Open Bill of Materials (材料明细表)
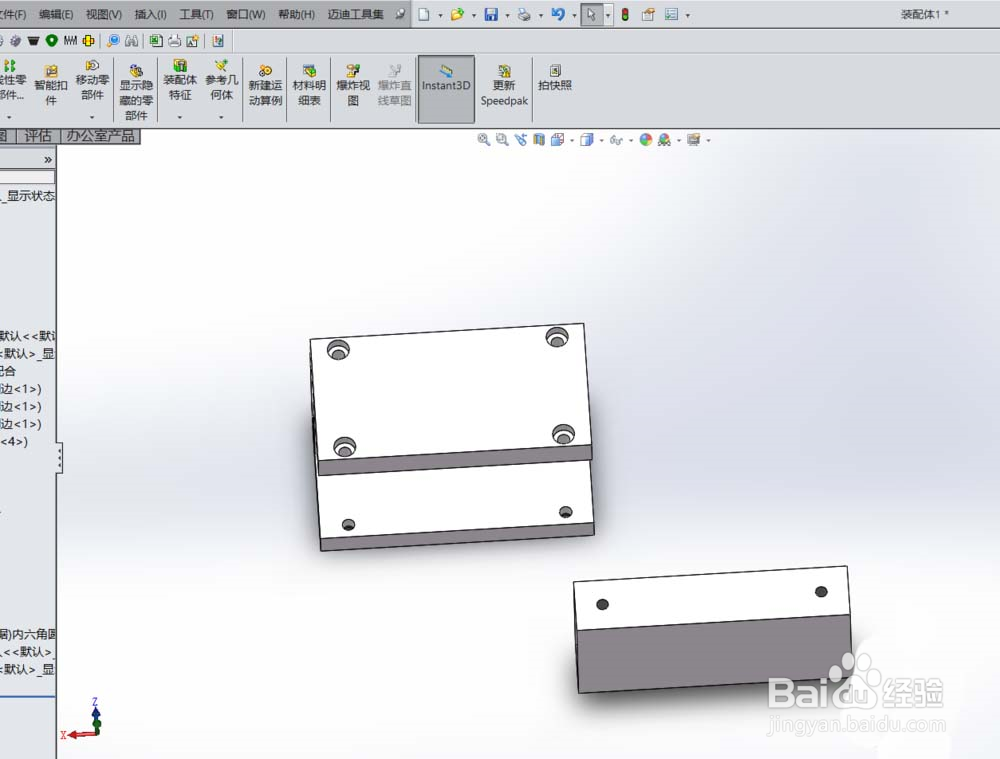Screen dimensions: 1000x759 [x=309, y=85]
